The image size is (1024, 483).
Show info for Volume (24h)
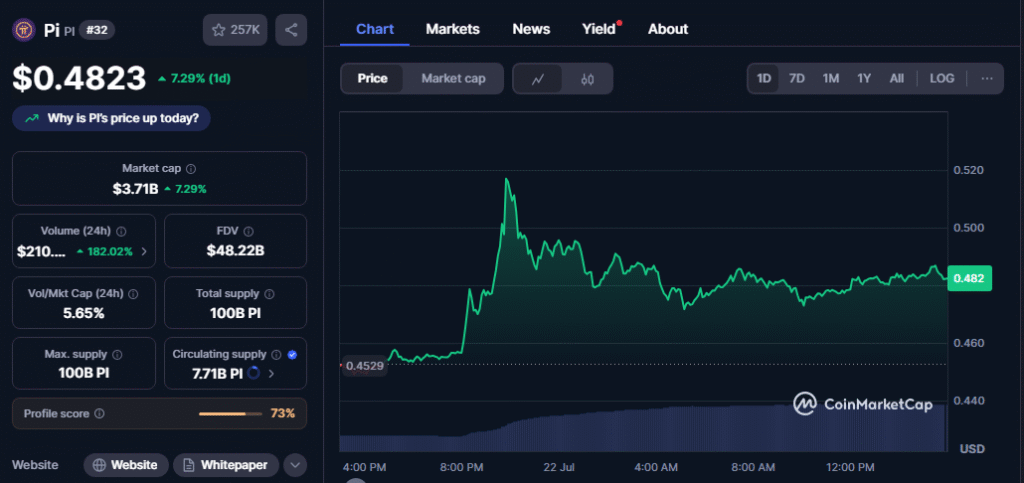(121, 231)
